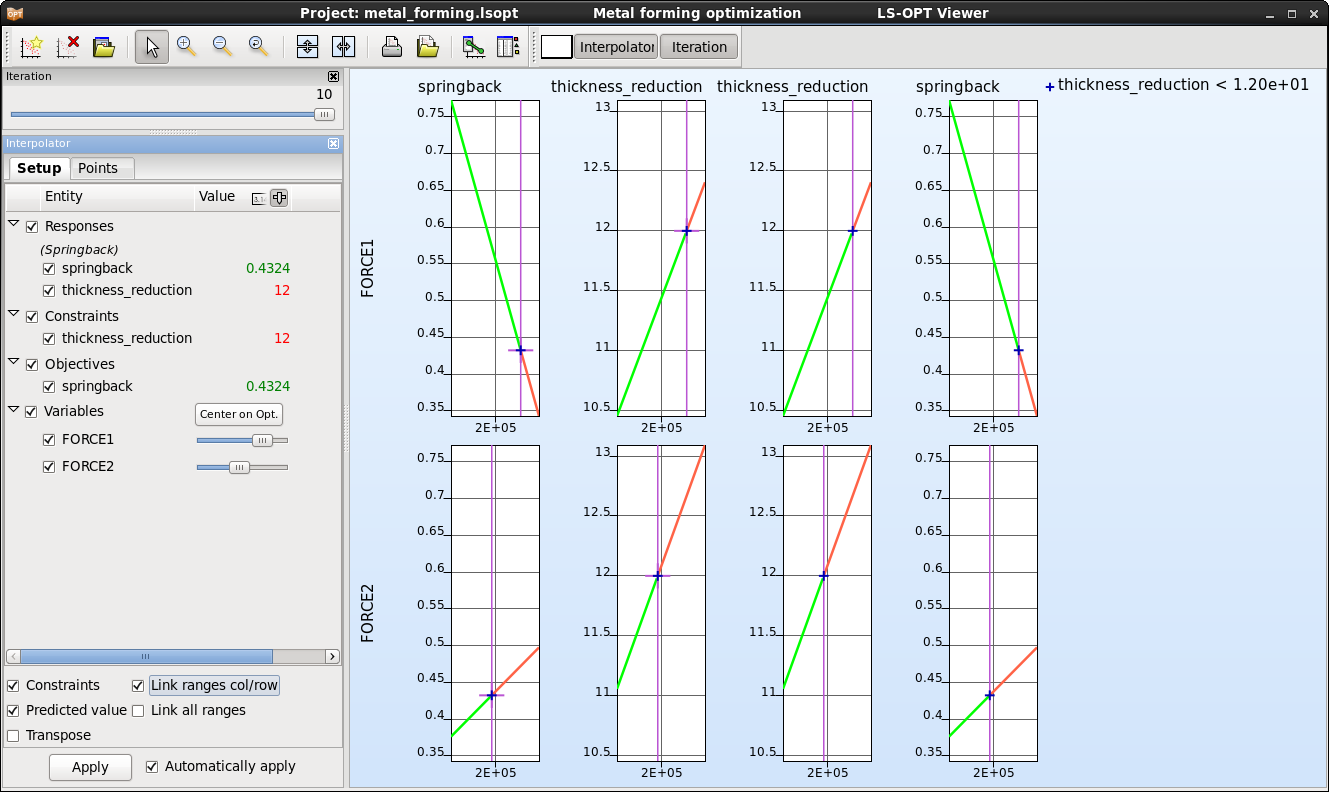Collapse the Objectives tree group
Viewport: 1329px width, 792px height.
tap(14, 363)
